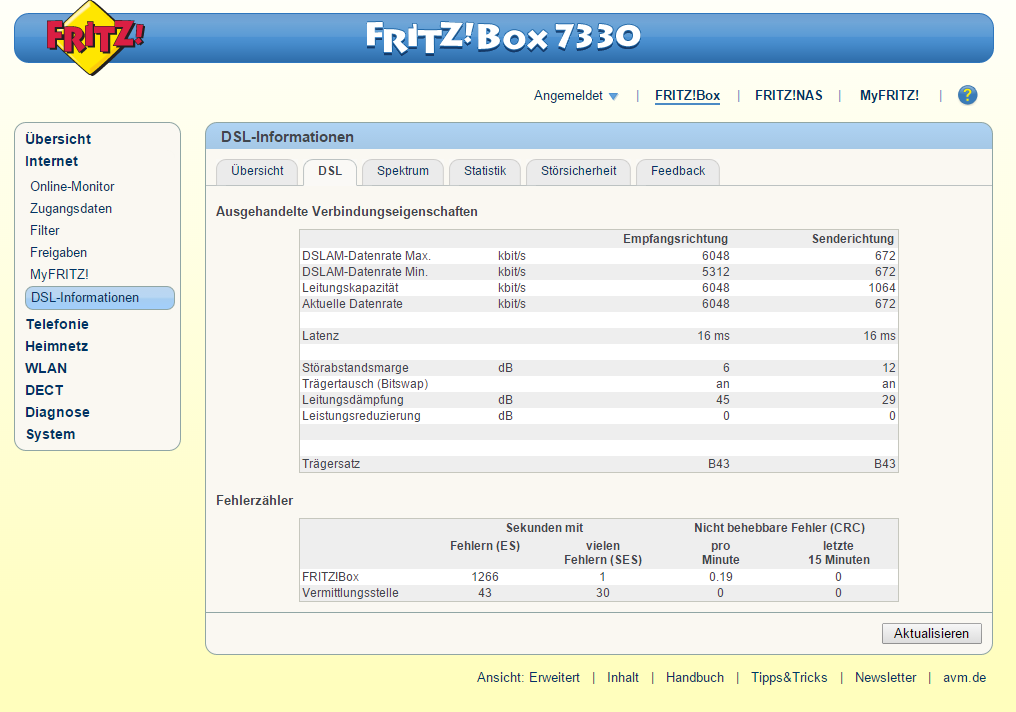
Task: Open MyFRITZ! in the sidebar menu
Action: tap(59, 275)
